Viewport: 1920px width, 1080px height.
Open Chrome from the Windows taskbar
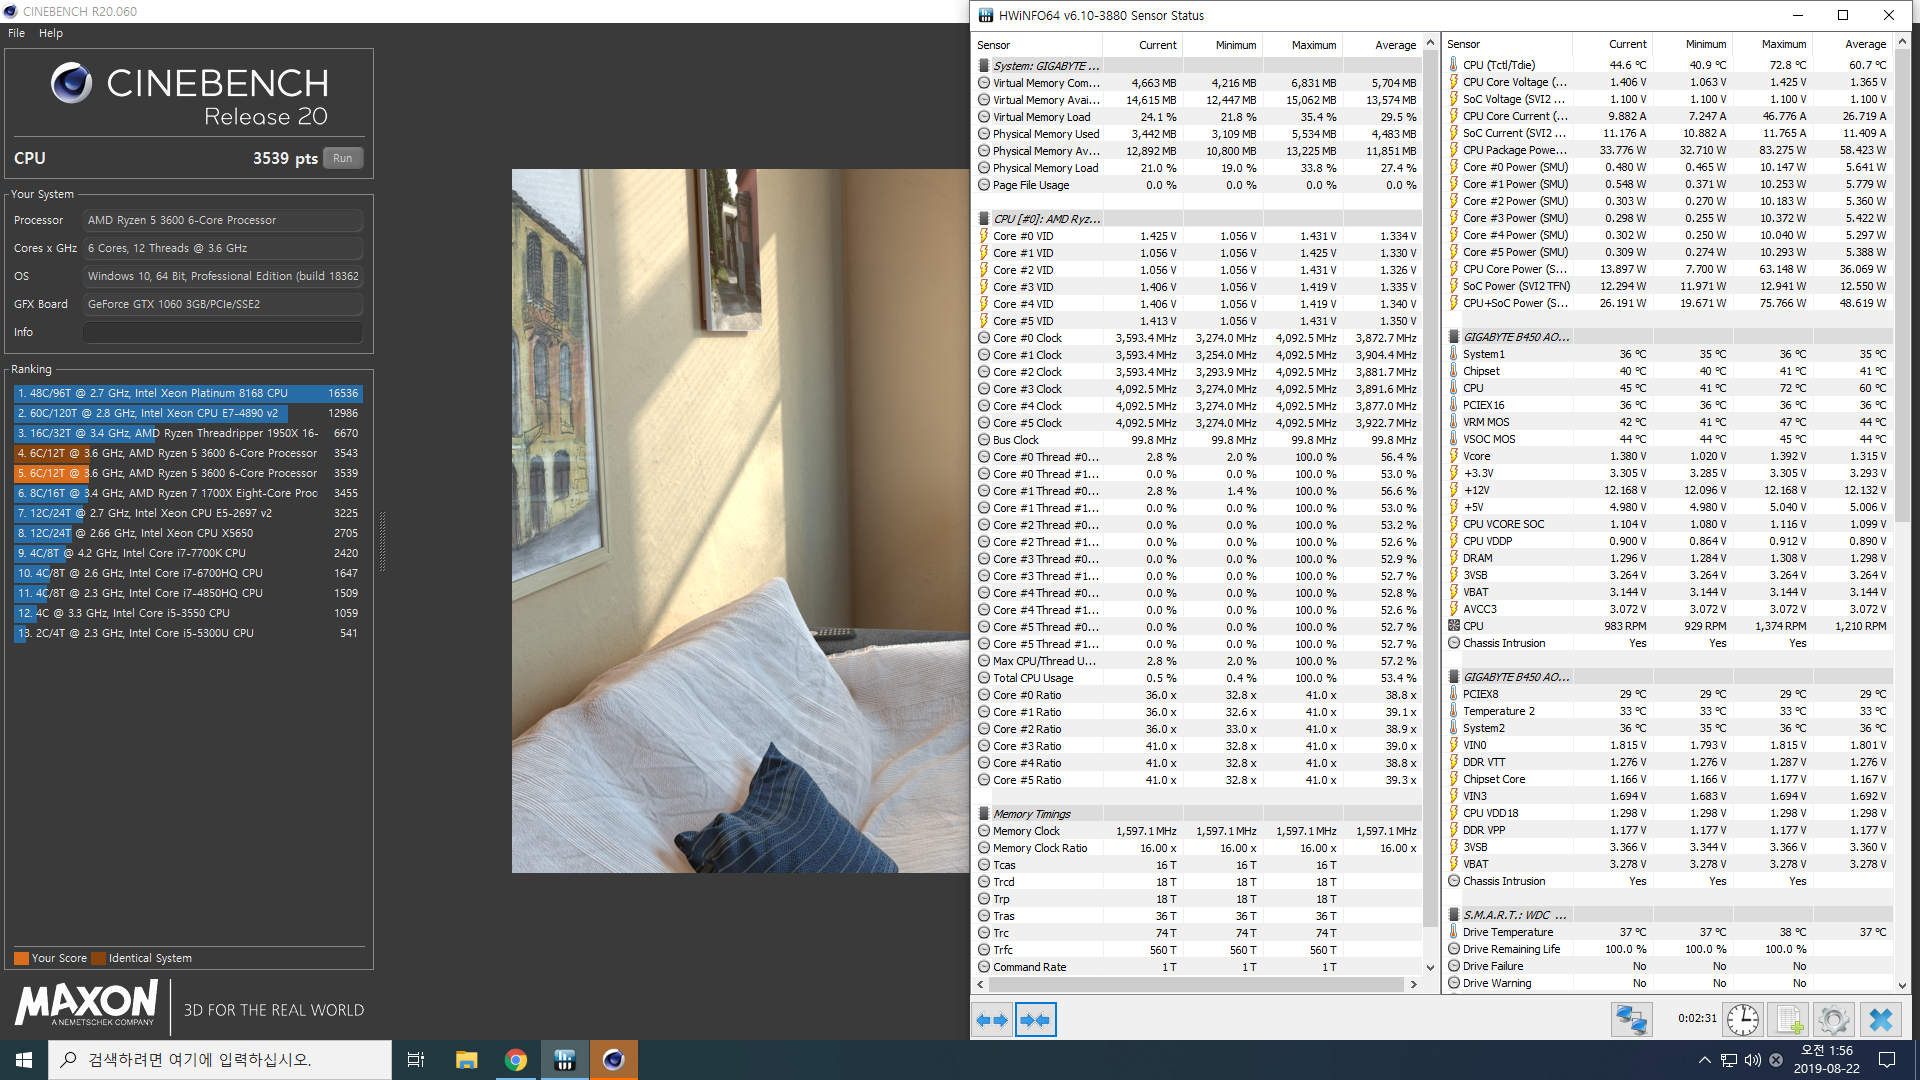tap(516, 1060)
